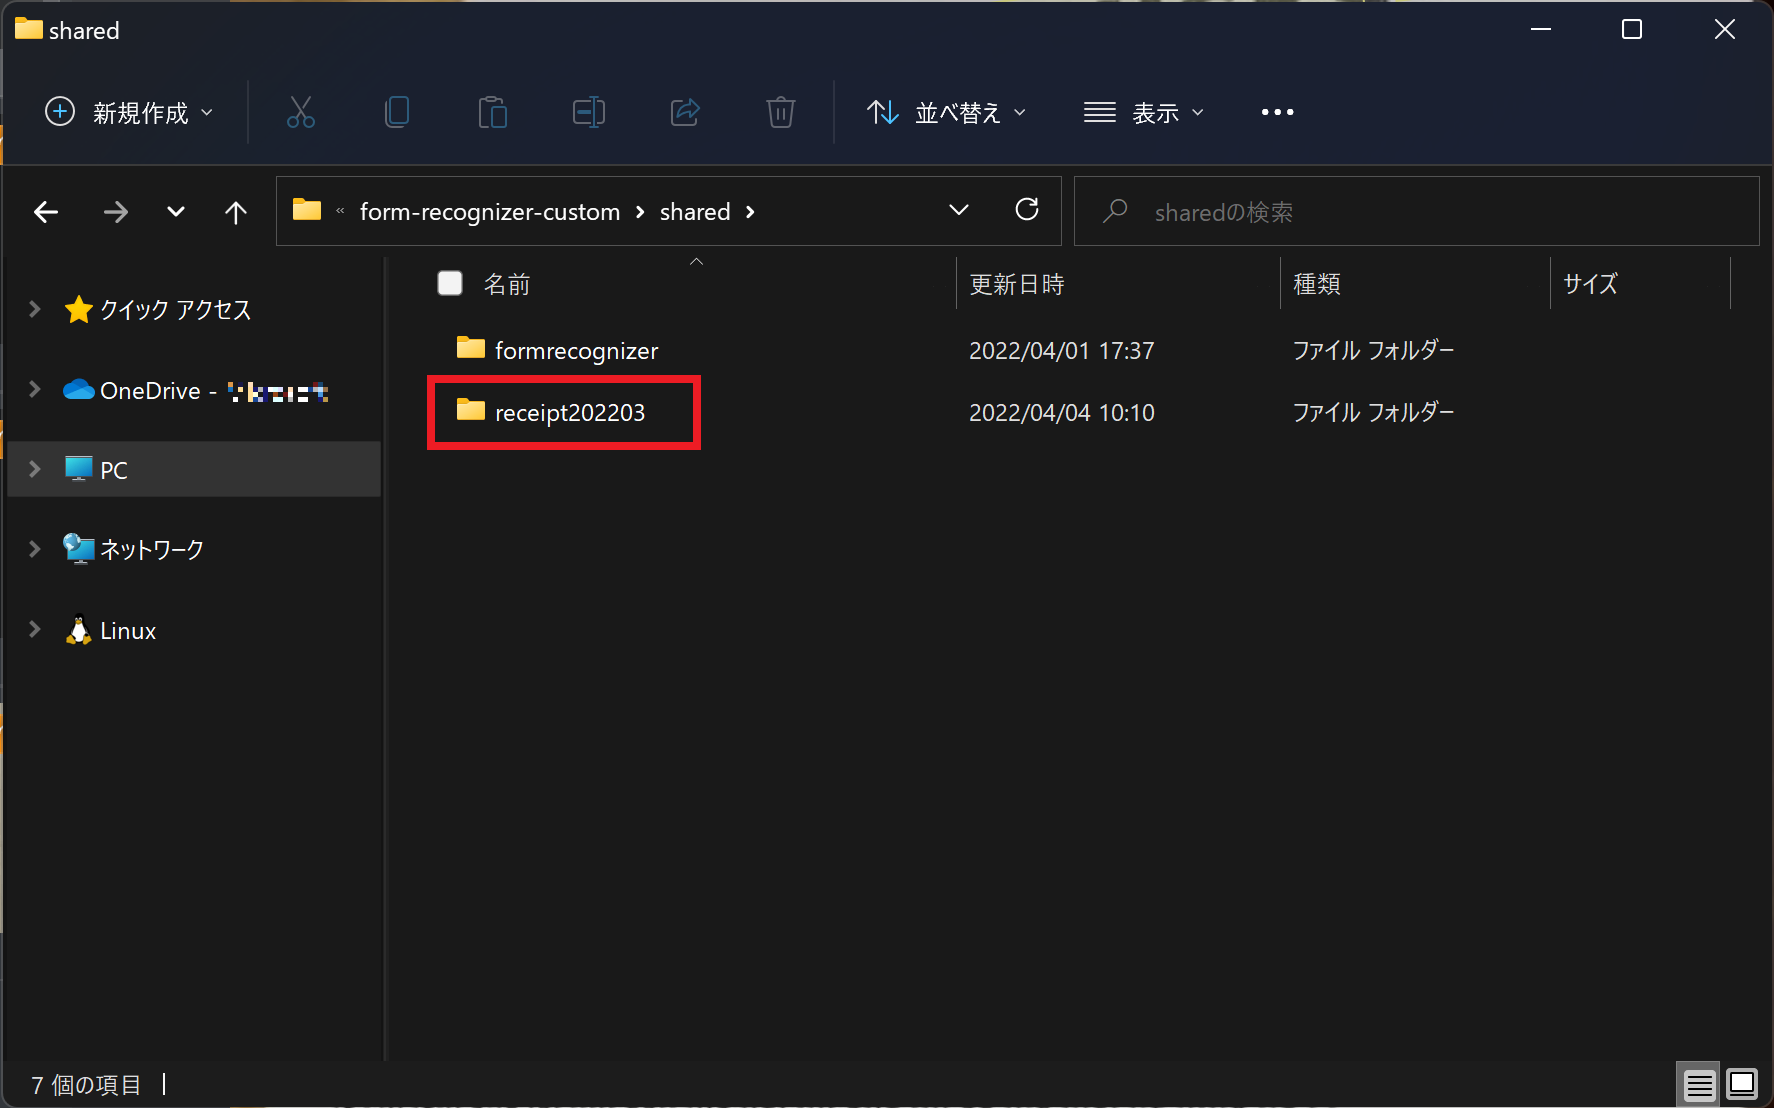Switch to details view in the status bar
The width and height of the screenshot is (1774, 1108).
pyautogui.click(x=1699, y=1084)
